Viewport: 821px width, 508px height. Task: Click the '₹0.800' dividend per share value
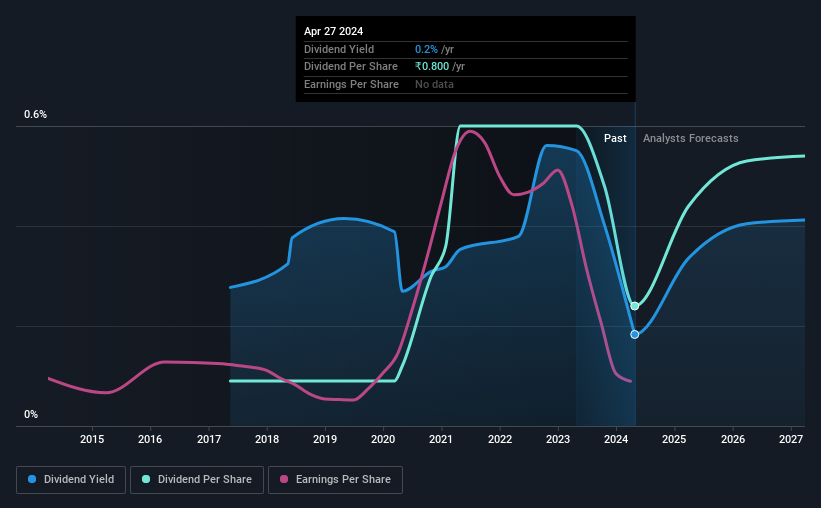point(432,67)
